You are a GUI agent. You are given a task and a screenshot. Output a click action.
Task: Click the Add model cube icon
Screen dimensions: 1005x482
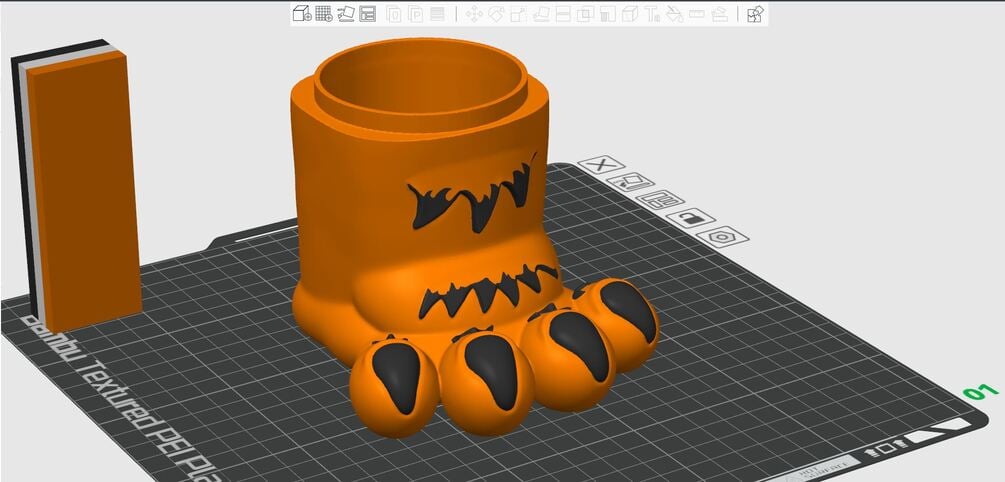click(x=302, y=13)
